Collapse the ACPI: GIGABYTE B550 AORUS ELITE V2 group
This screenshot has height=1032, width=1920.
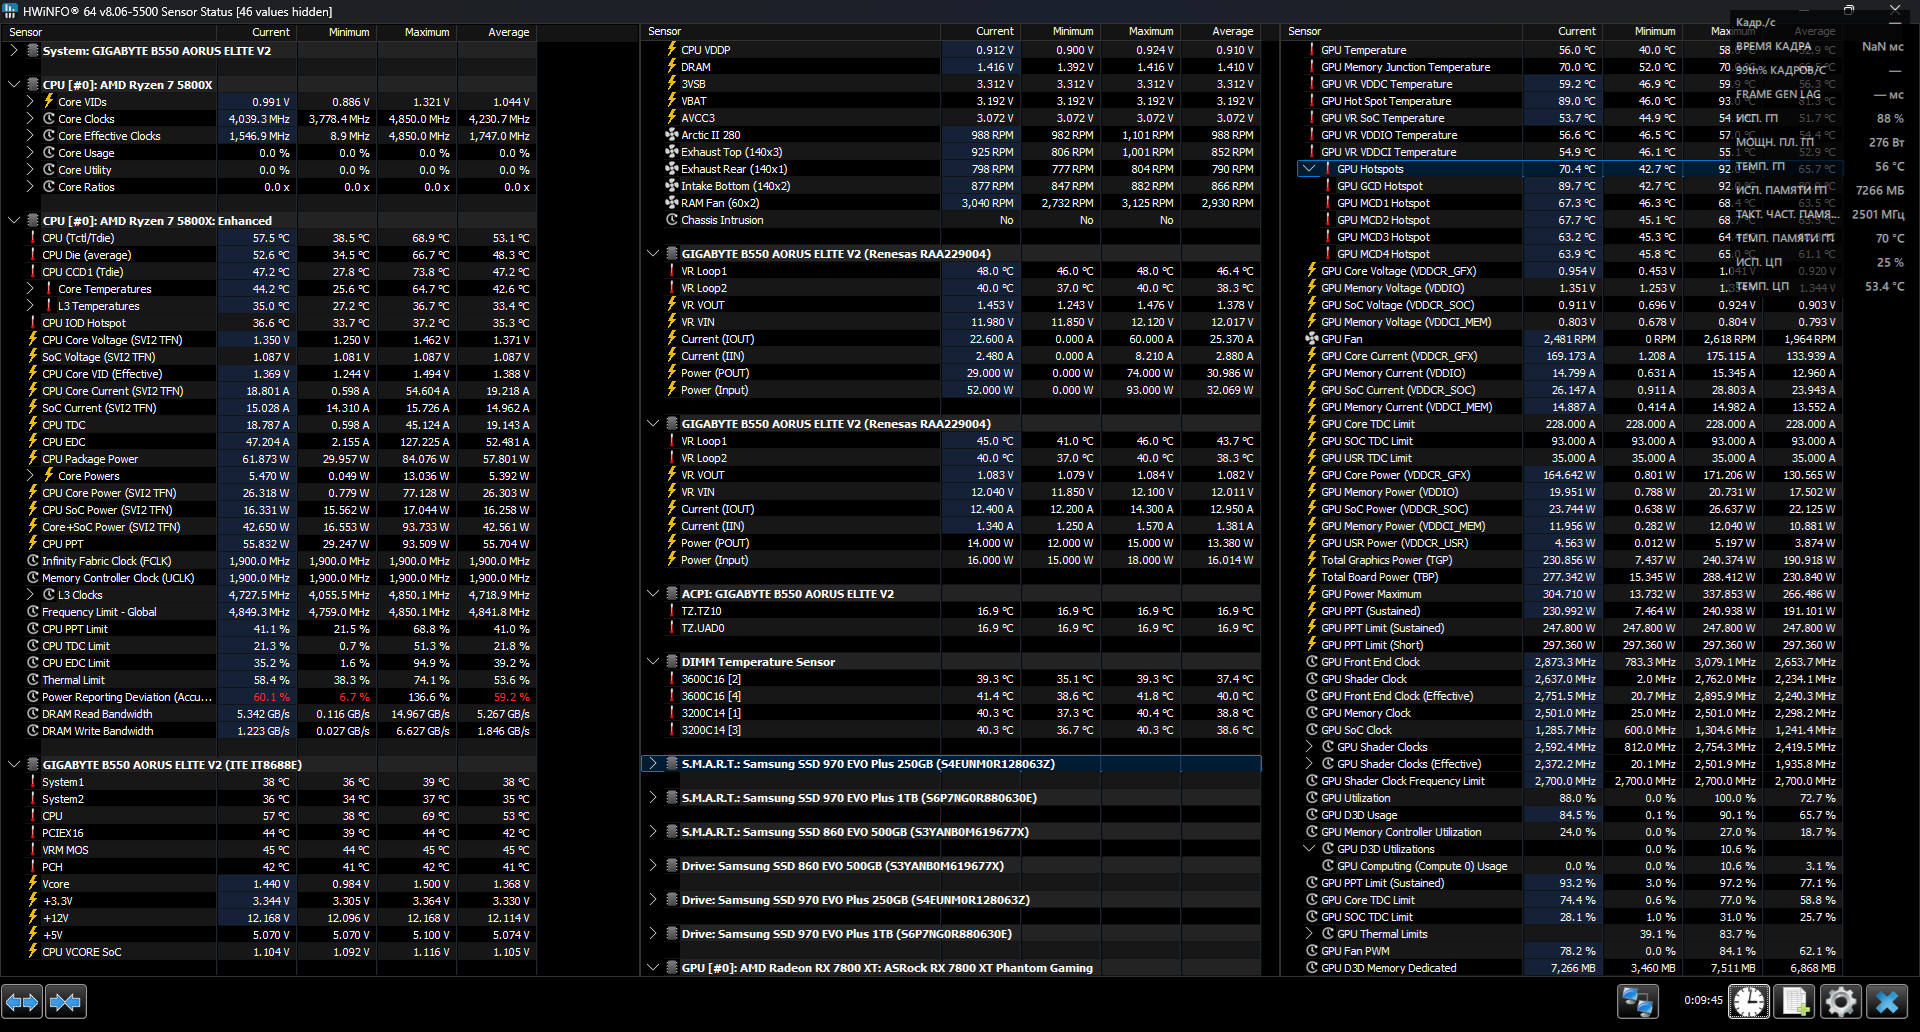(x=653, y=594)
